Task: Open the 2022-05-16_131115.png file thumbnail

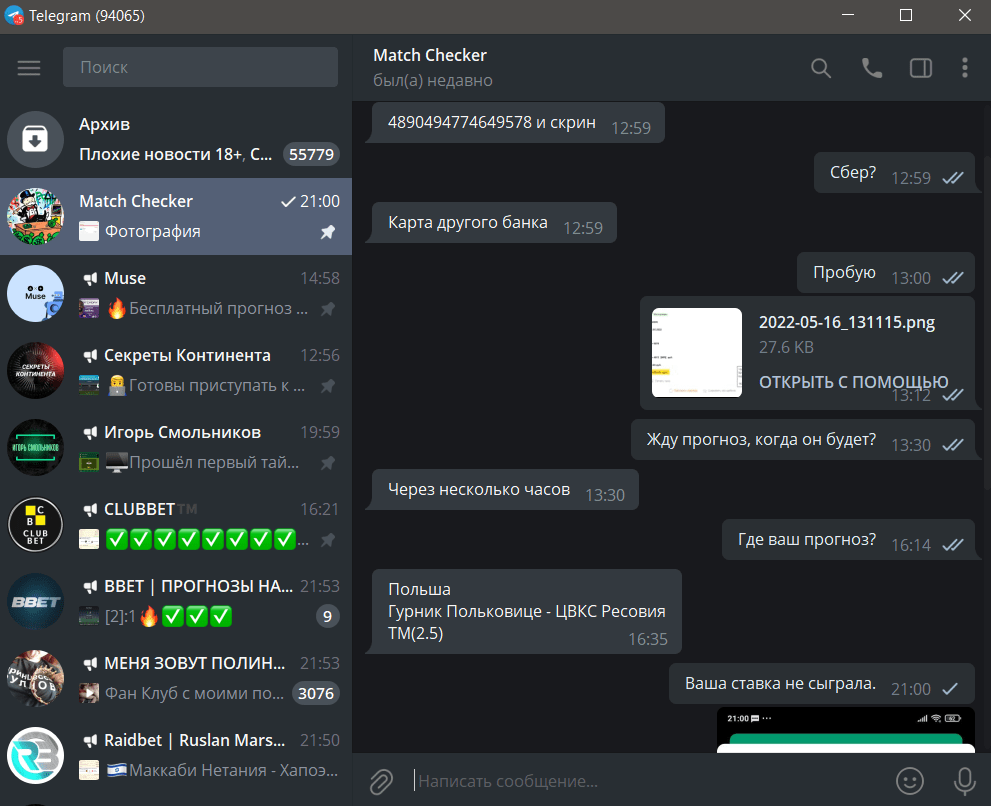Action: (x=696, y=352)
